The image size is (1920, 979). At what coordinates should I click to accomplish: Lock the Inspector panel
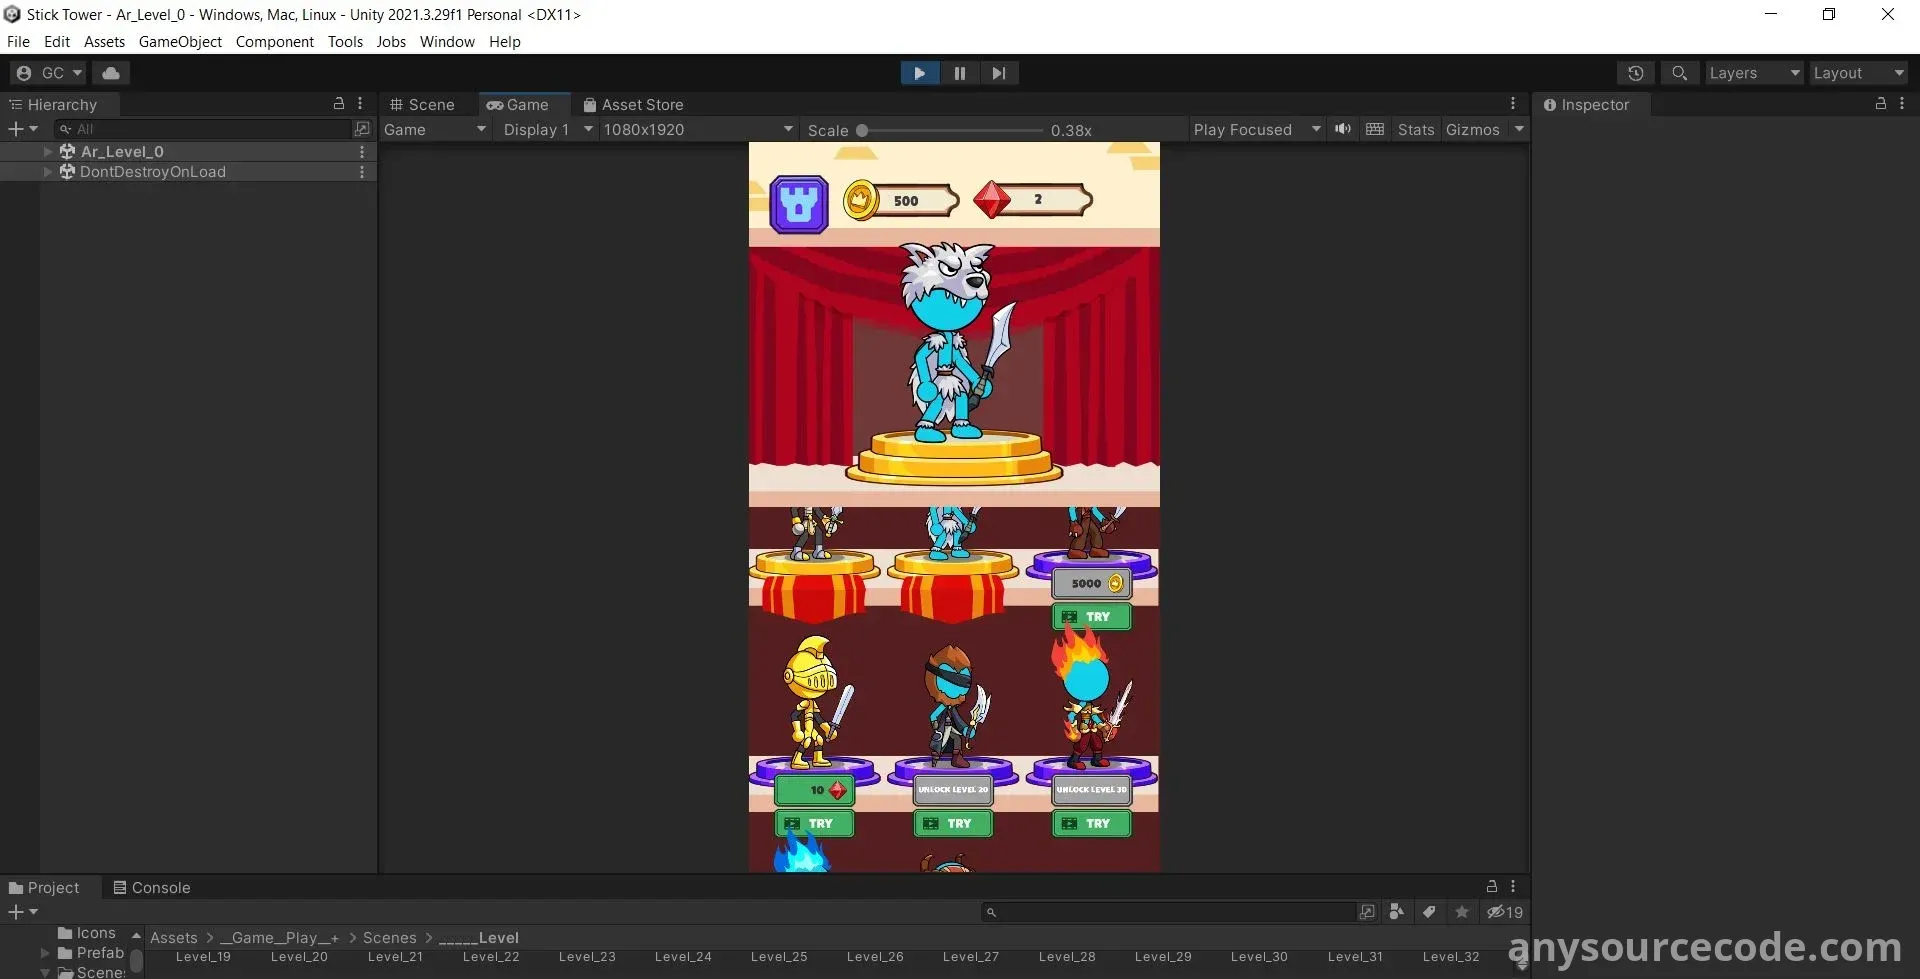coord(1880,104)
